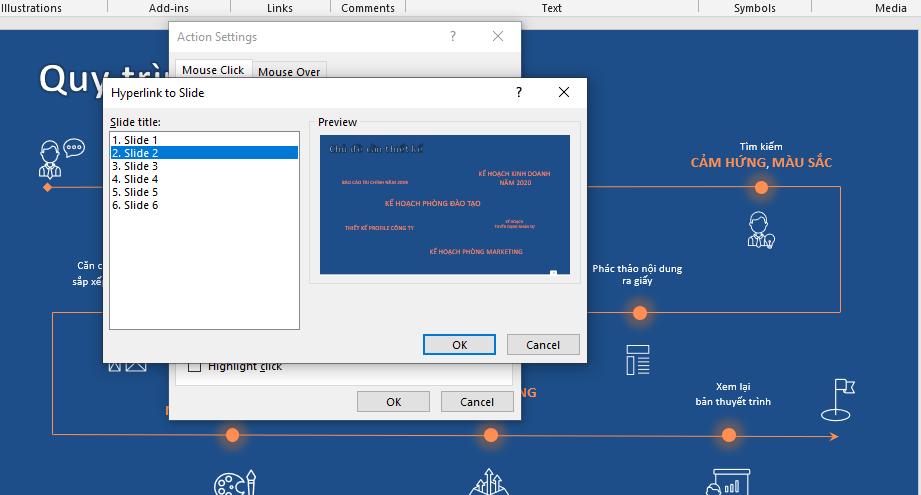Open the Illustrations ribbon group

point(31,8)
